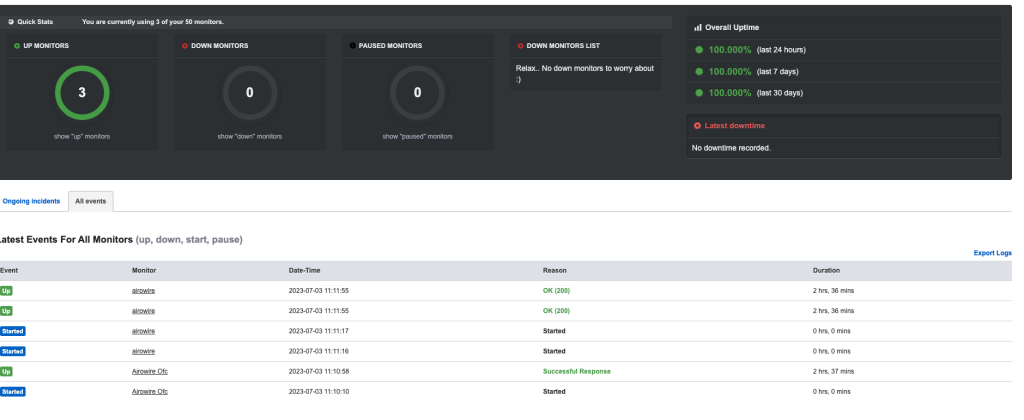The height and width of the screenshot is (420, 1024).
Task: Open airowire monitor started at 11:11:17
Action: tap(143, 331)
